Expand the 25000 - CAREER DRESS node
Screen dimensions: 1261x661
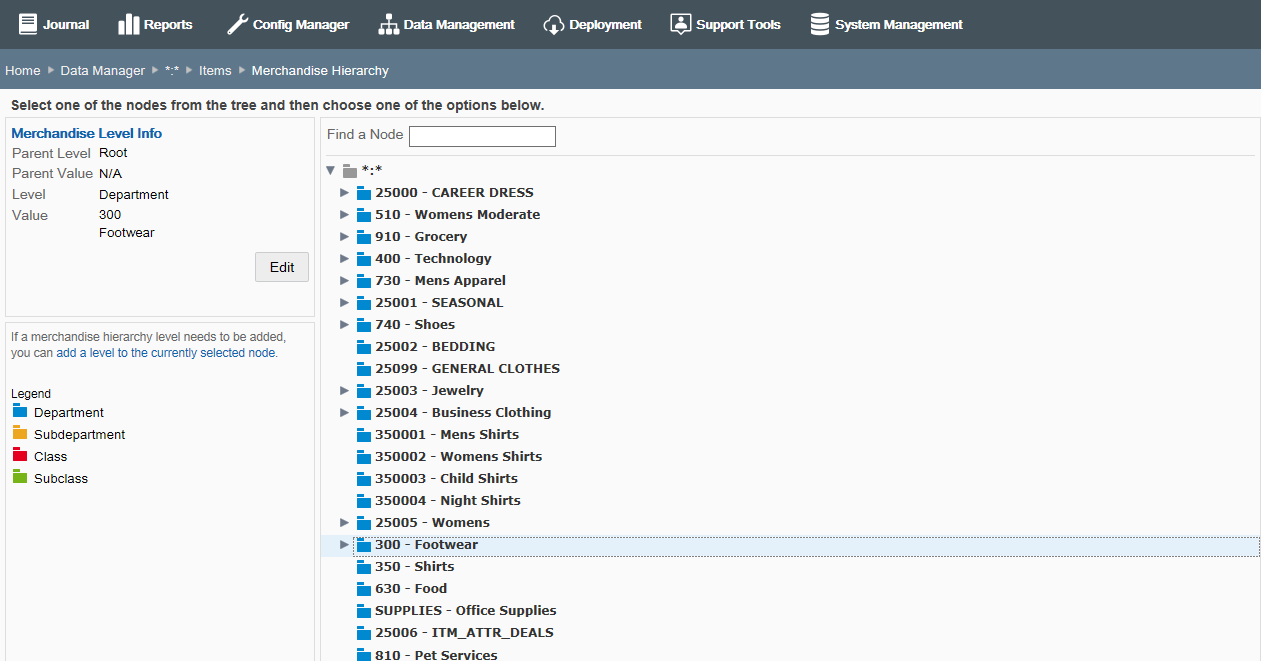pyautogui.click(x=344, y=192)
